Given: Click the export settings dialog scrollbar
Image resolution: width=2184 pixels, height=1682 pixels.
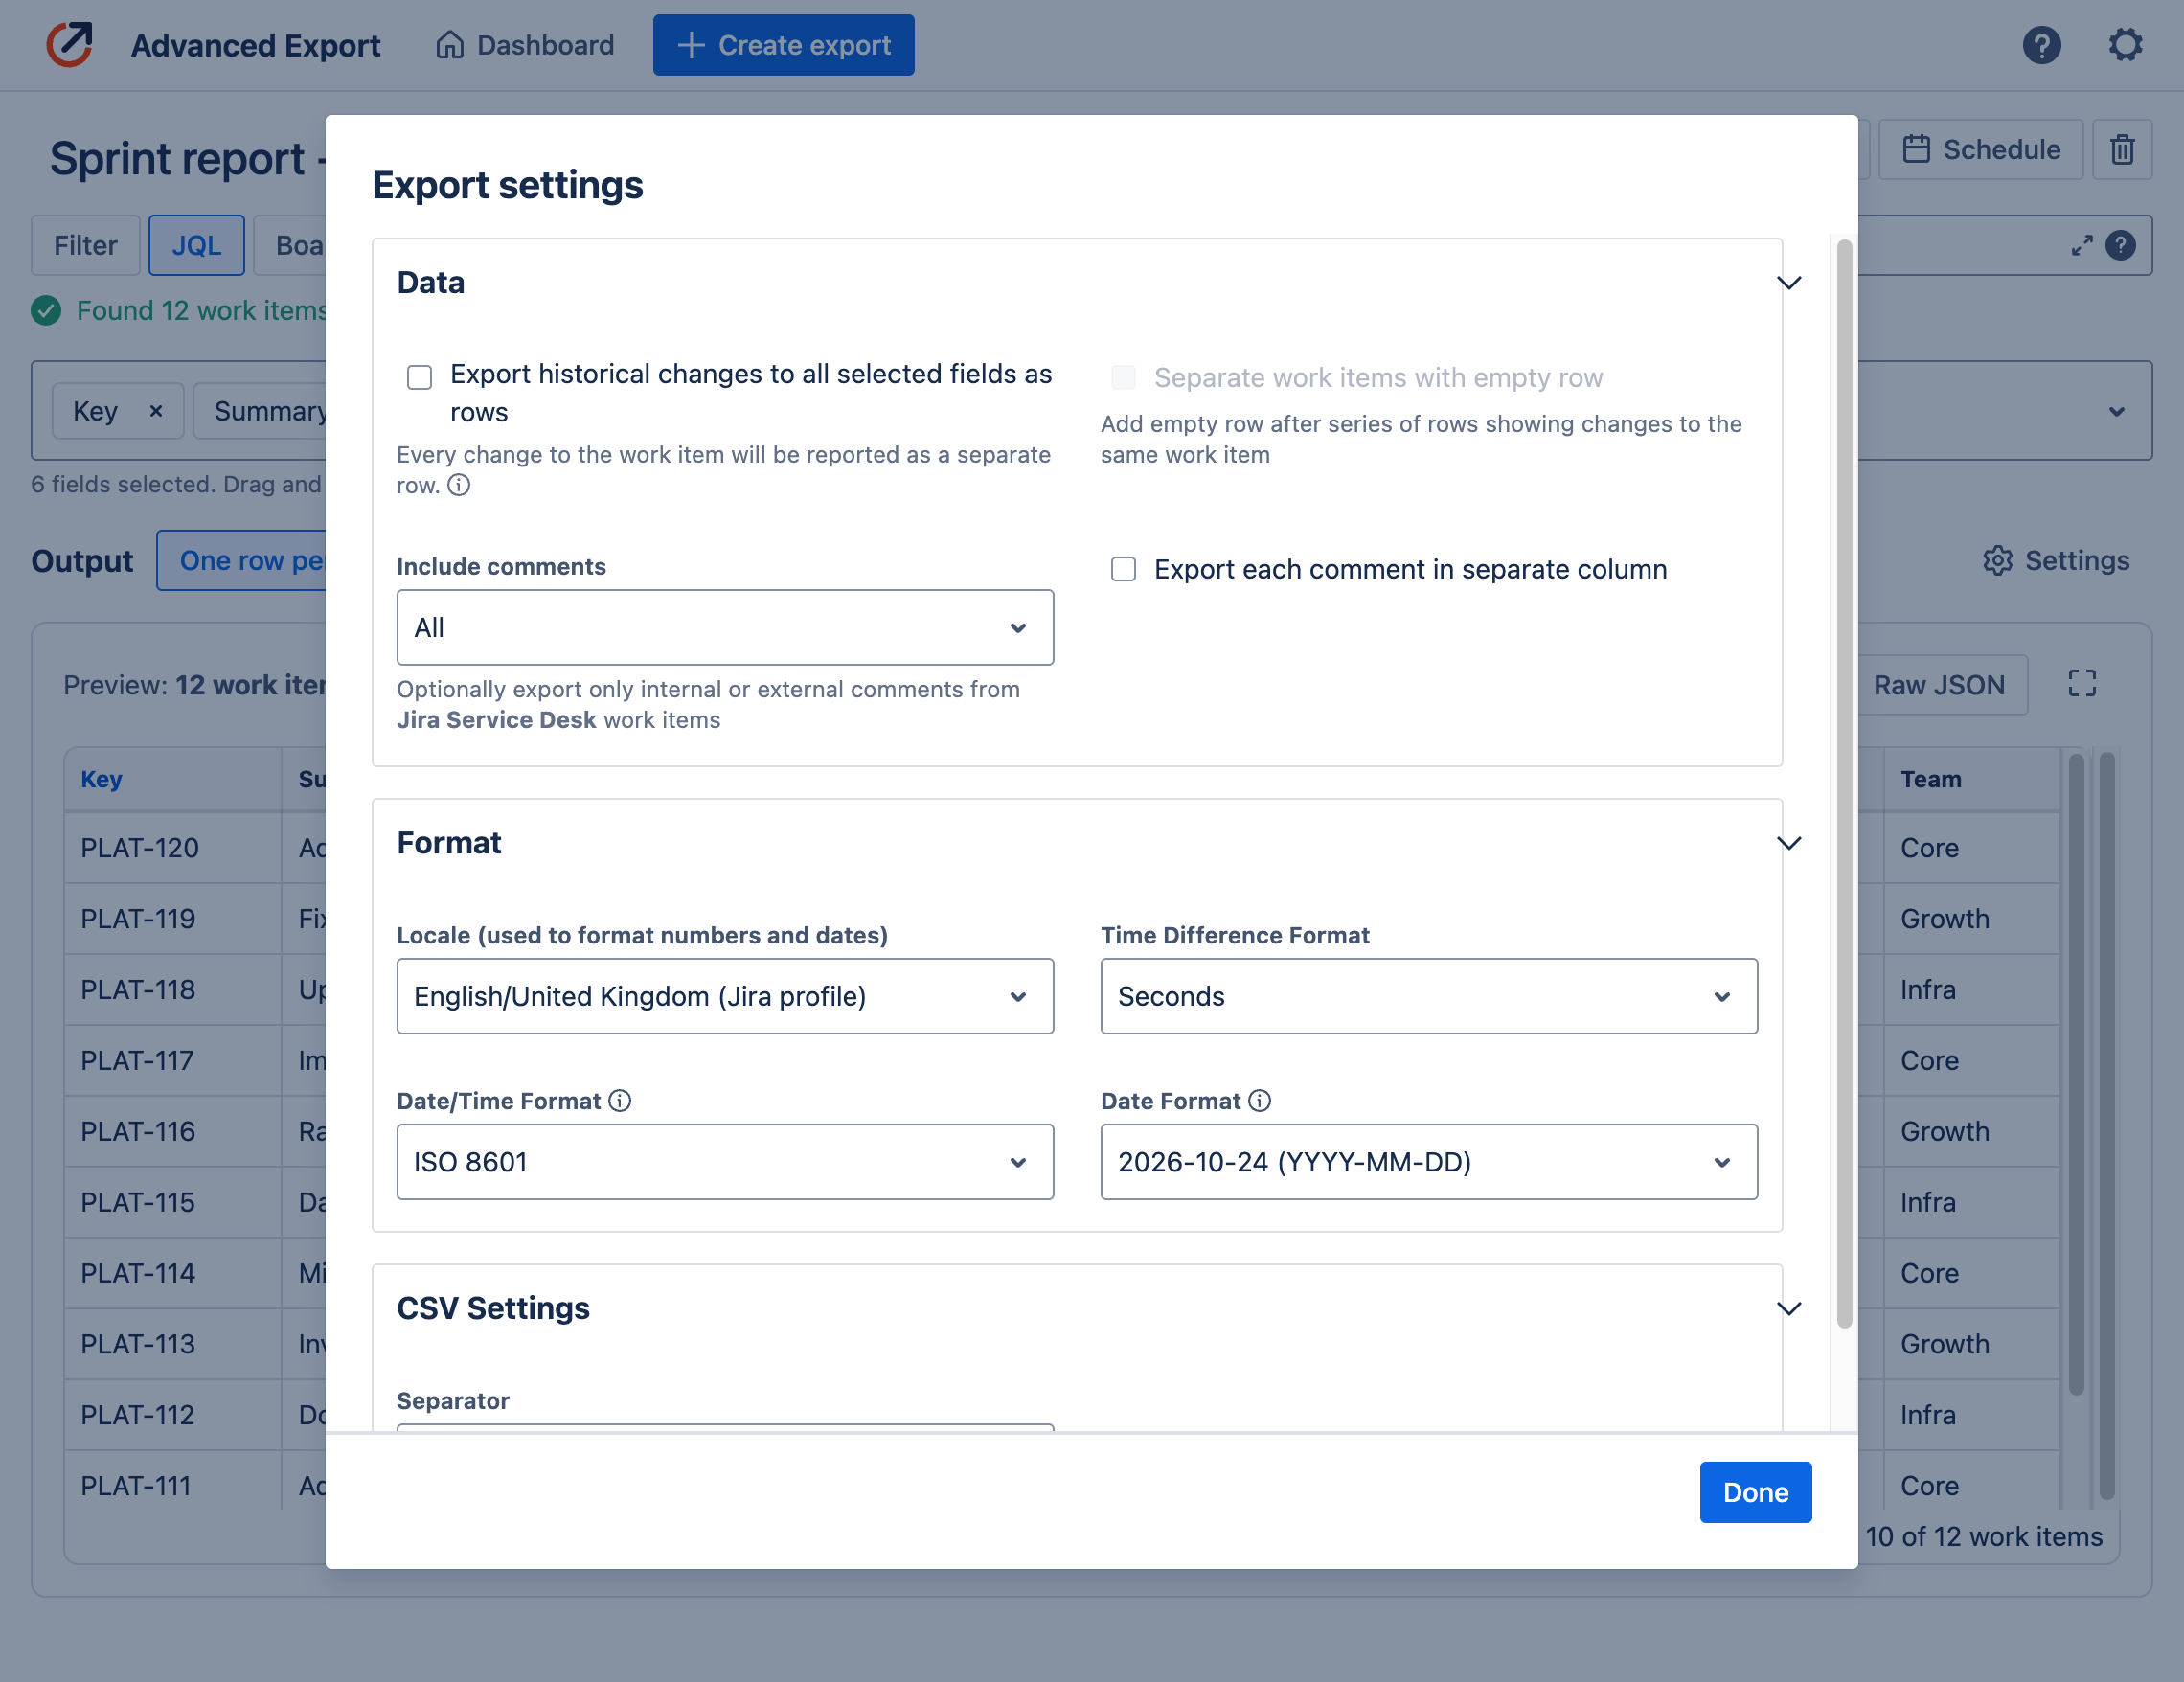Looking at the screenshot, I should click(x=1845, y=785).
